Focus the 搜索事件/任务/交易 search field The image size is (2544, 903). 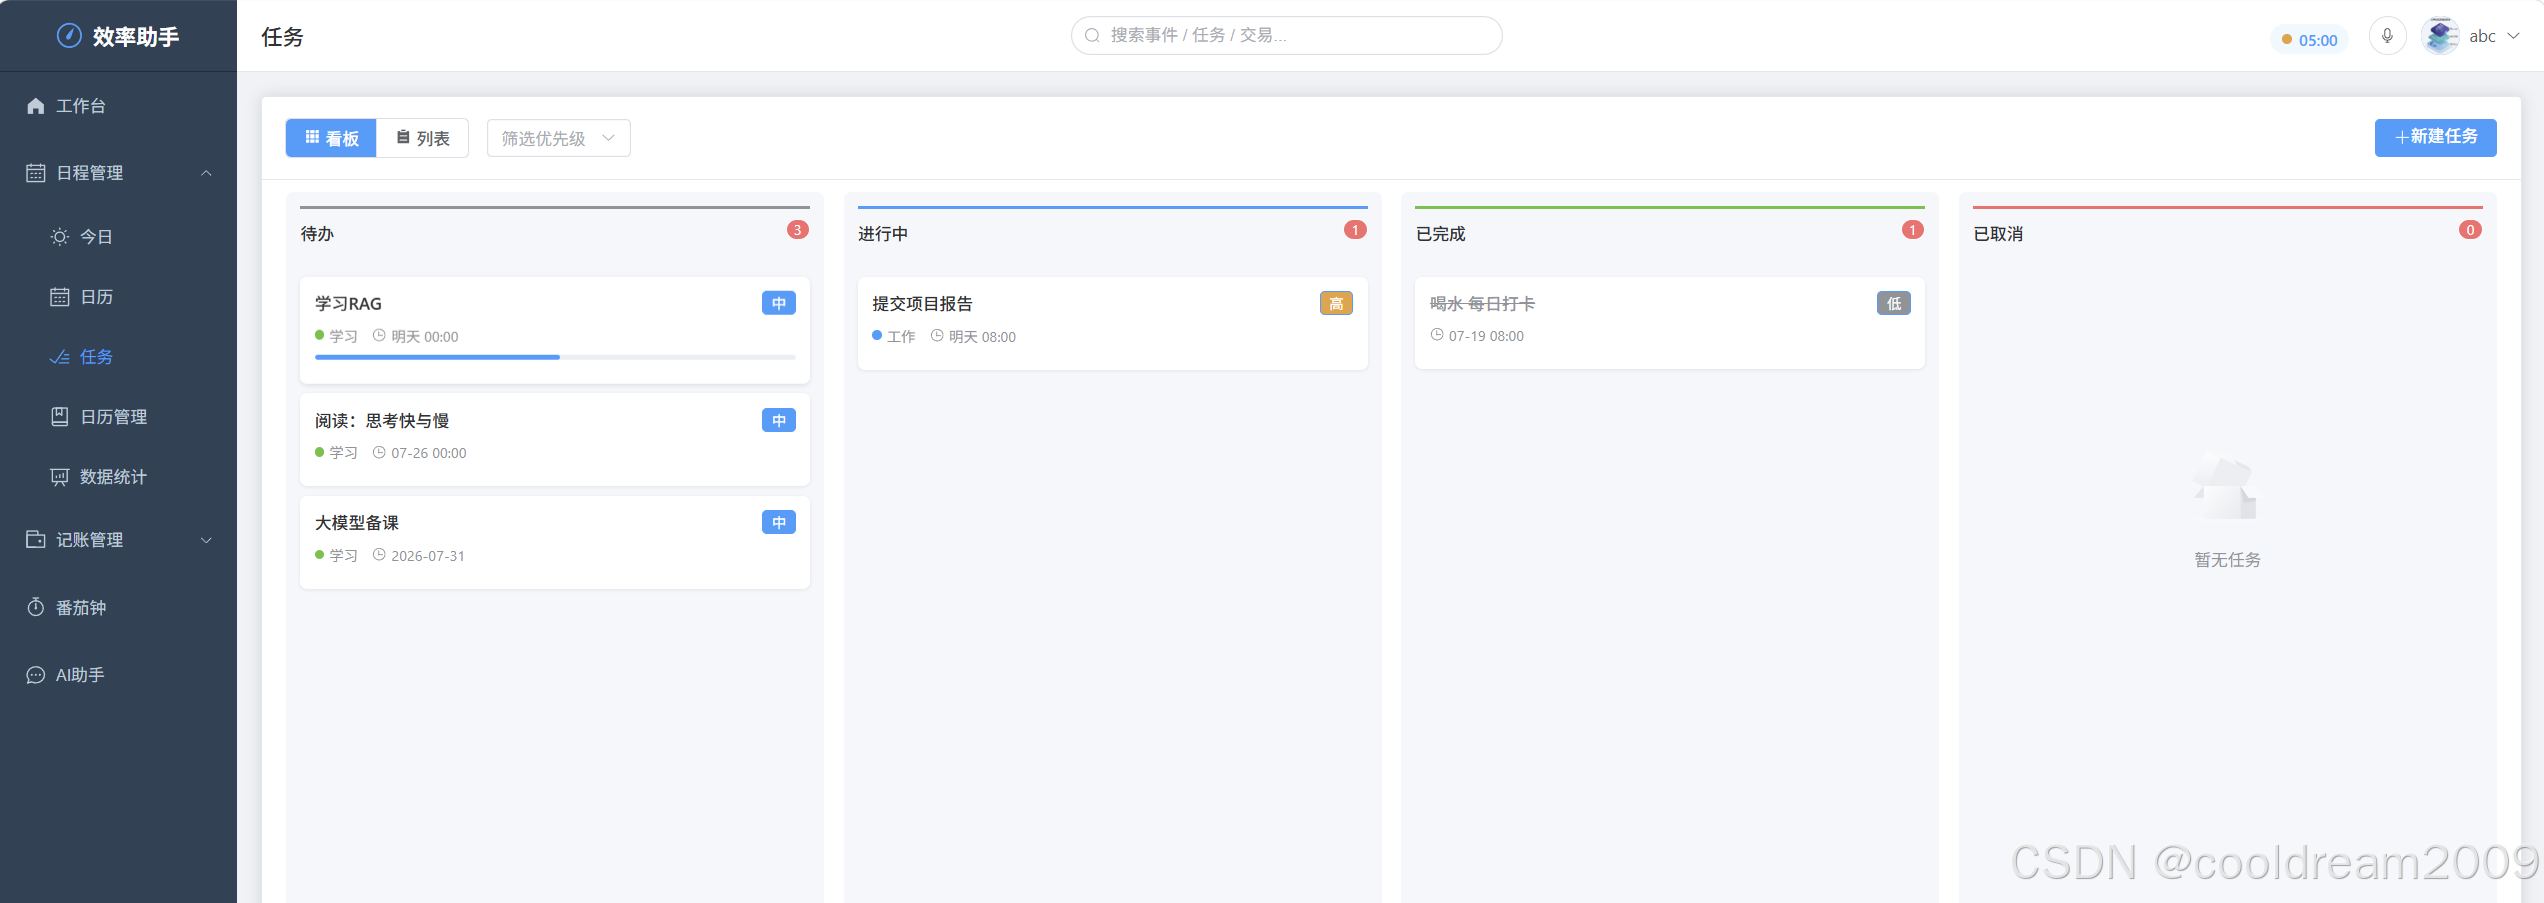[x=1286, y=36]
